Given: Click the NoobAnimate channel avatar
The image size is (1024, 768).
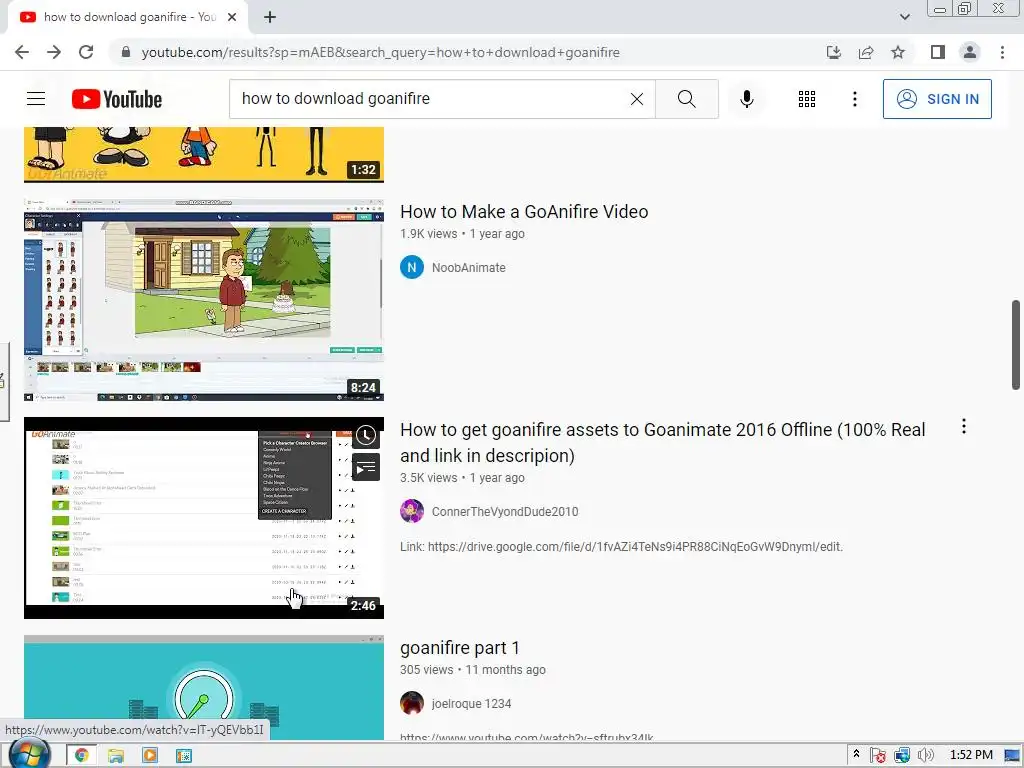Looking at the screenshot, I should click(411, 267).
